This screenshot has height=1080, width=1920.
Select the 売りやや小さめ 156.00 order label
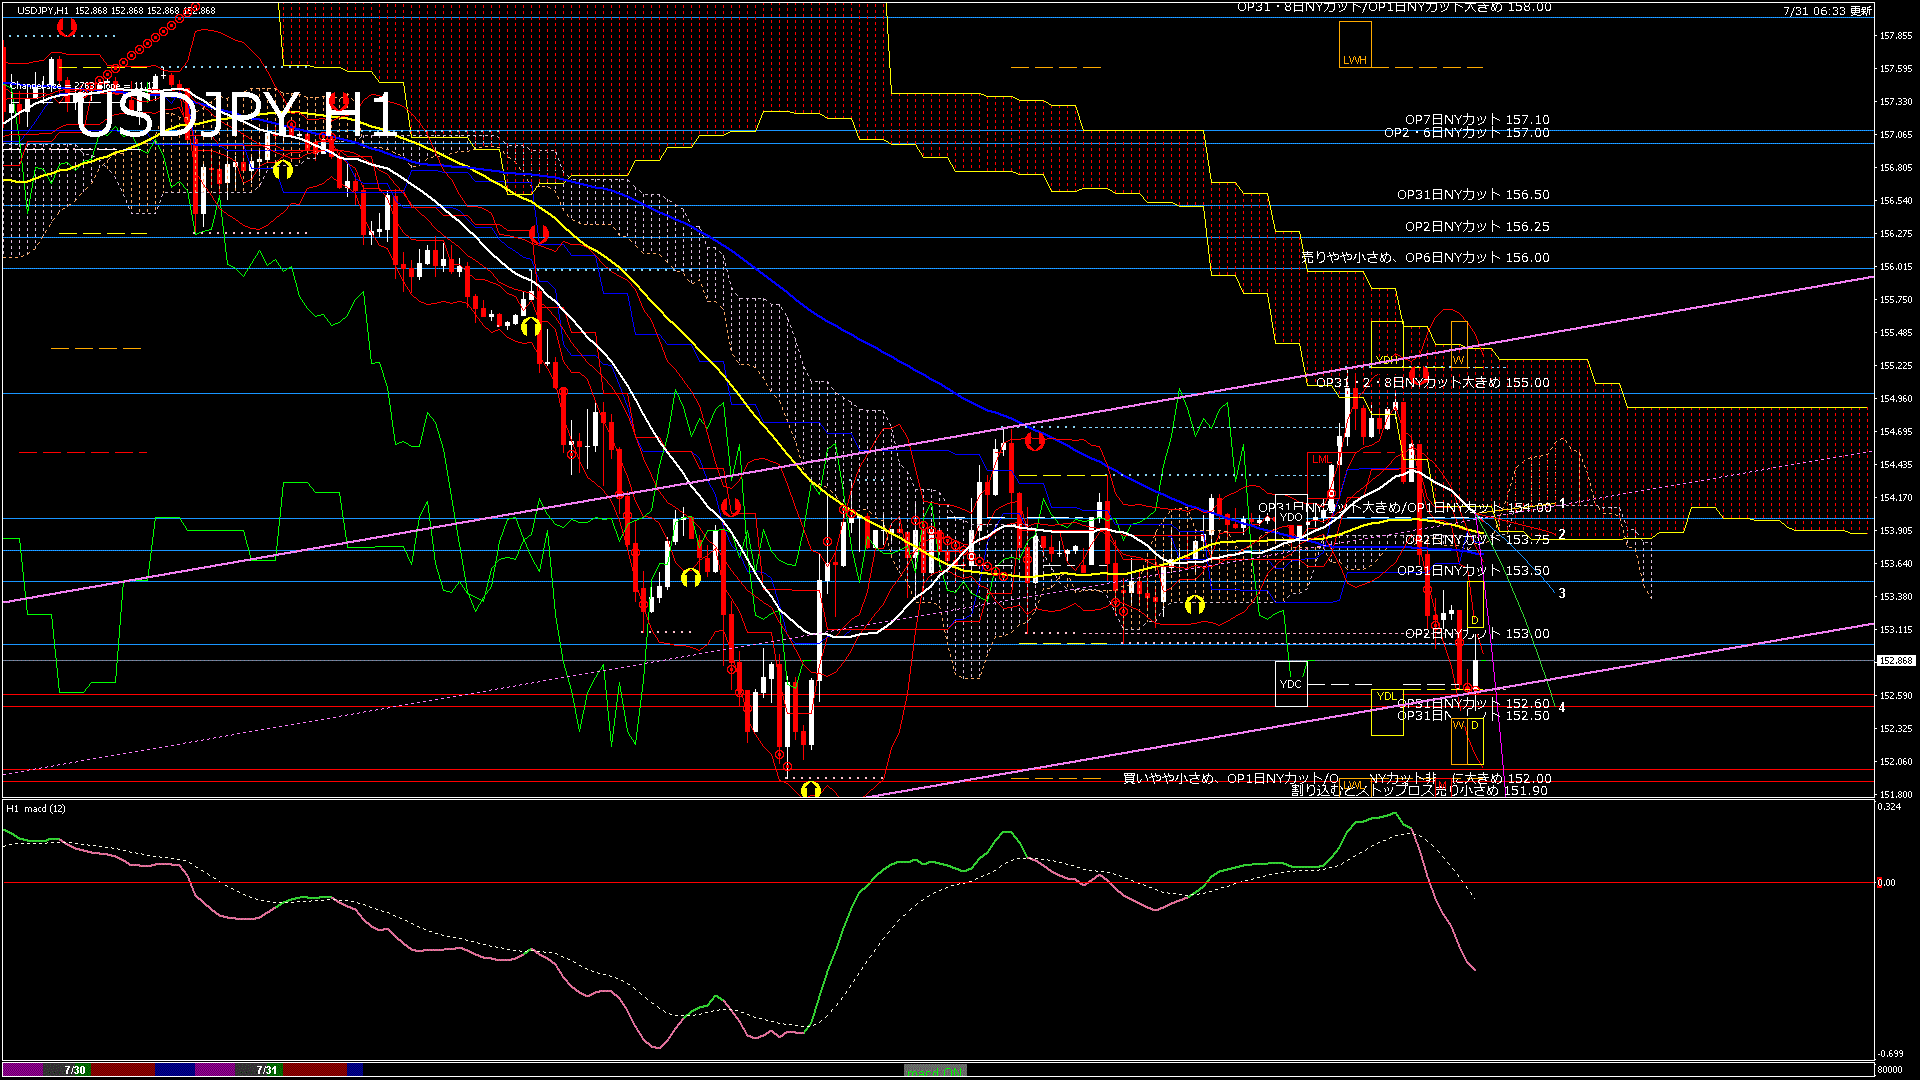[x=1425, y=258]
